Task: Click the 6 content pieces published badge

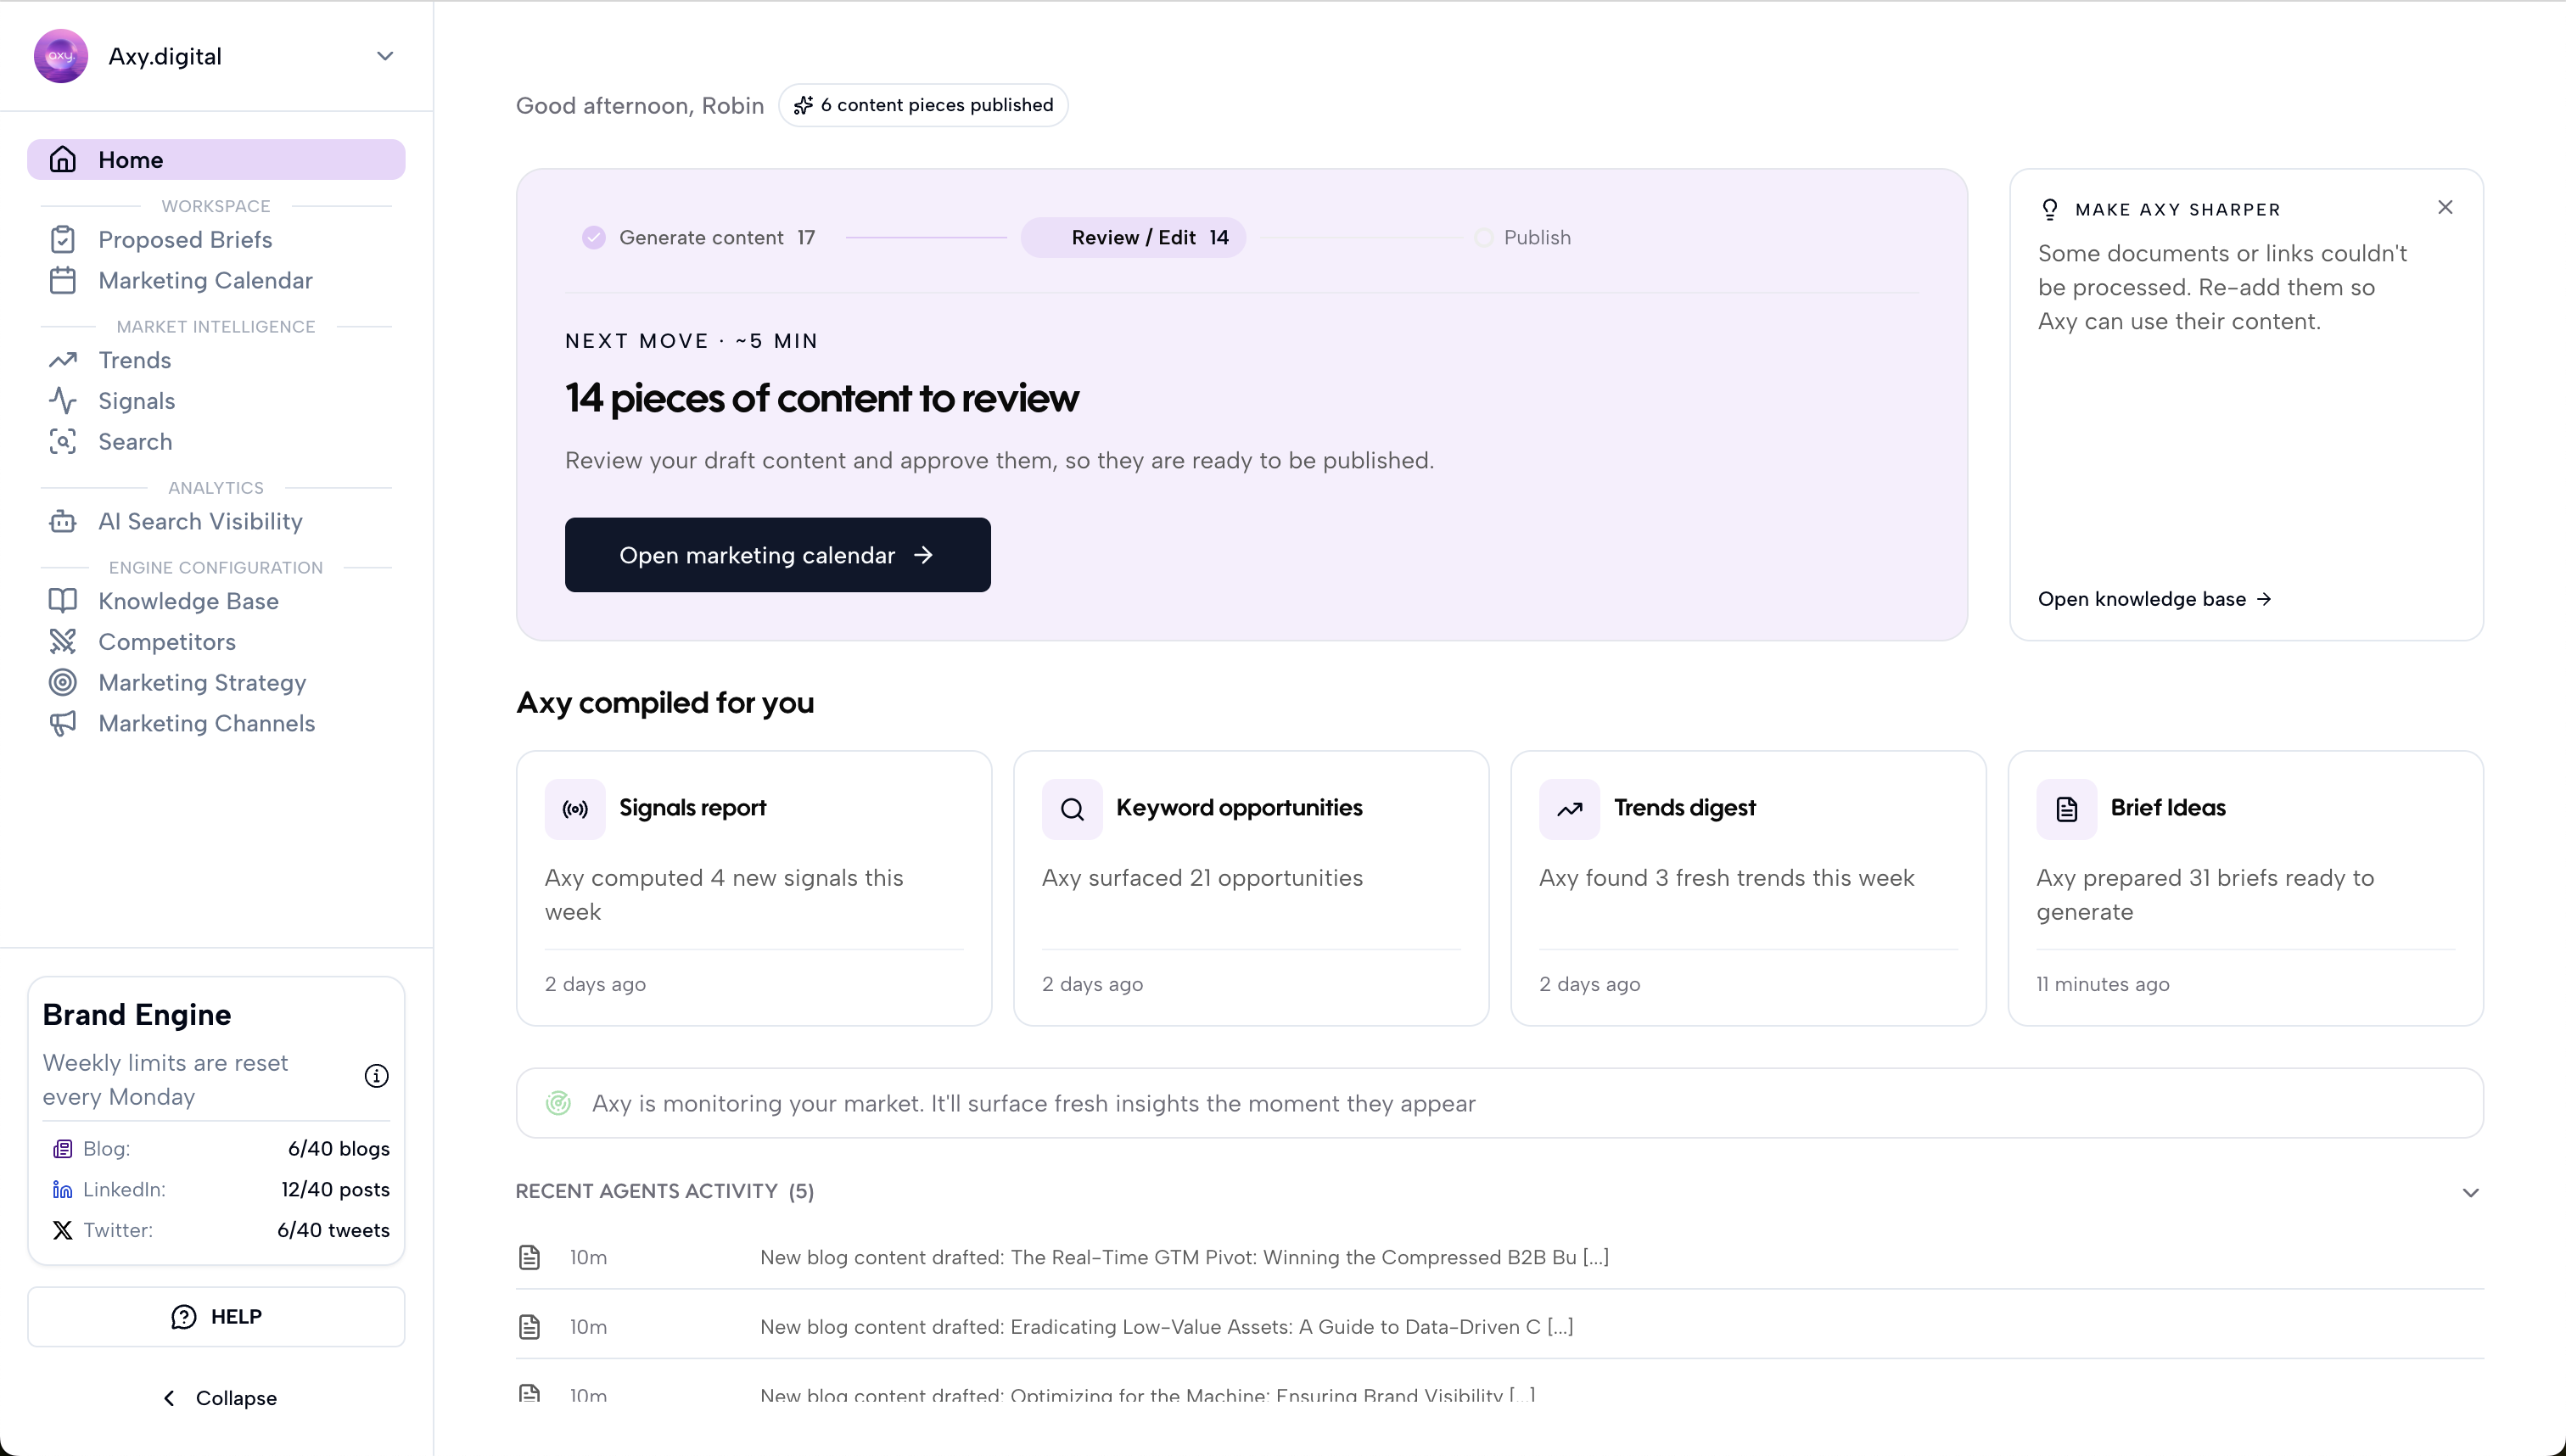Action: (923, 105)
